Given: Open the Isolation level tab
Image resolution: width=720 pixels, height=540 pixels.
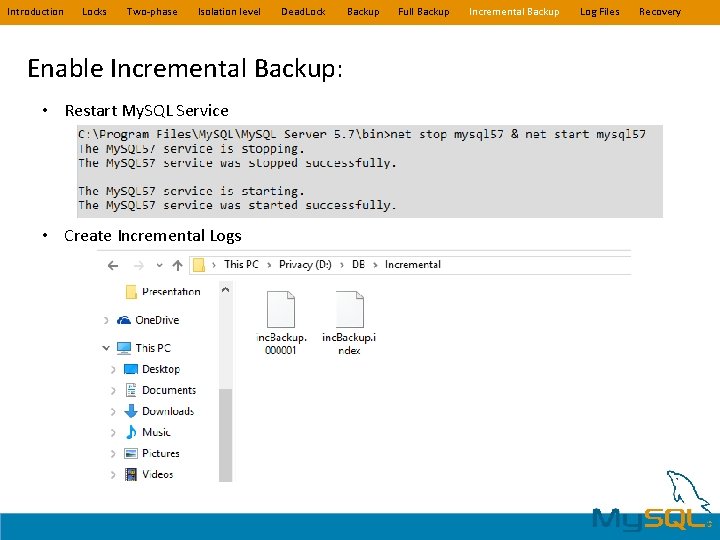Looking at the screenshot, I should pos(229,11).
